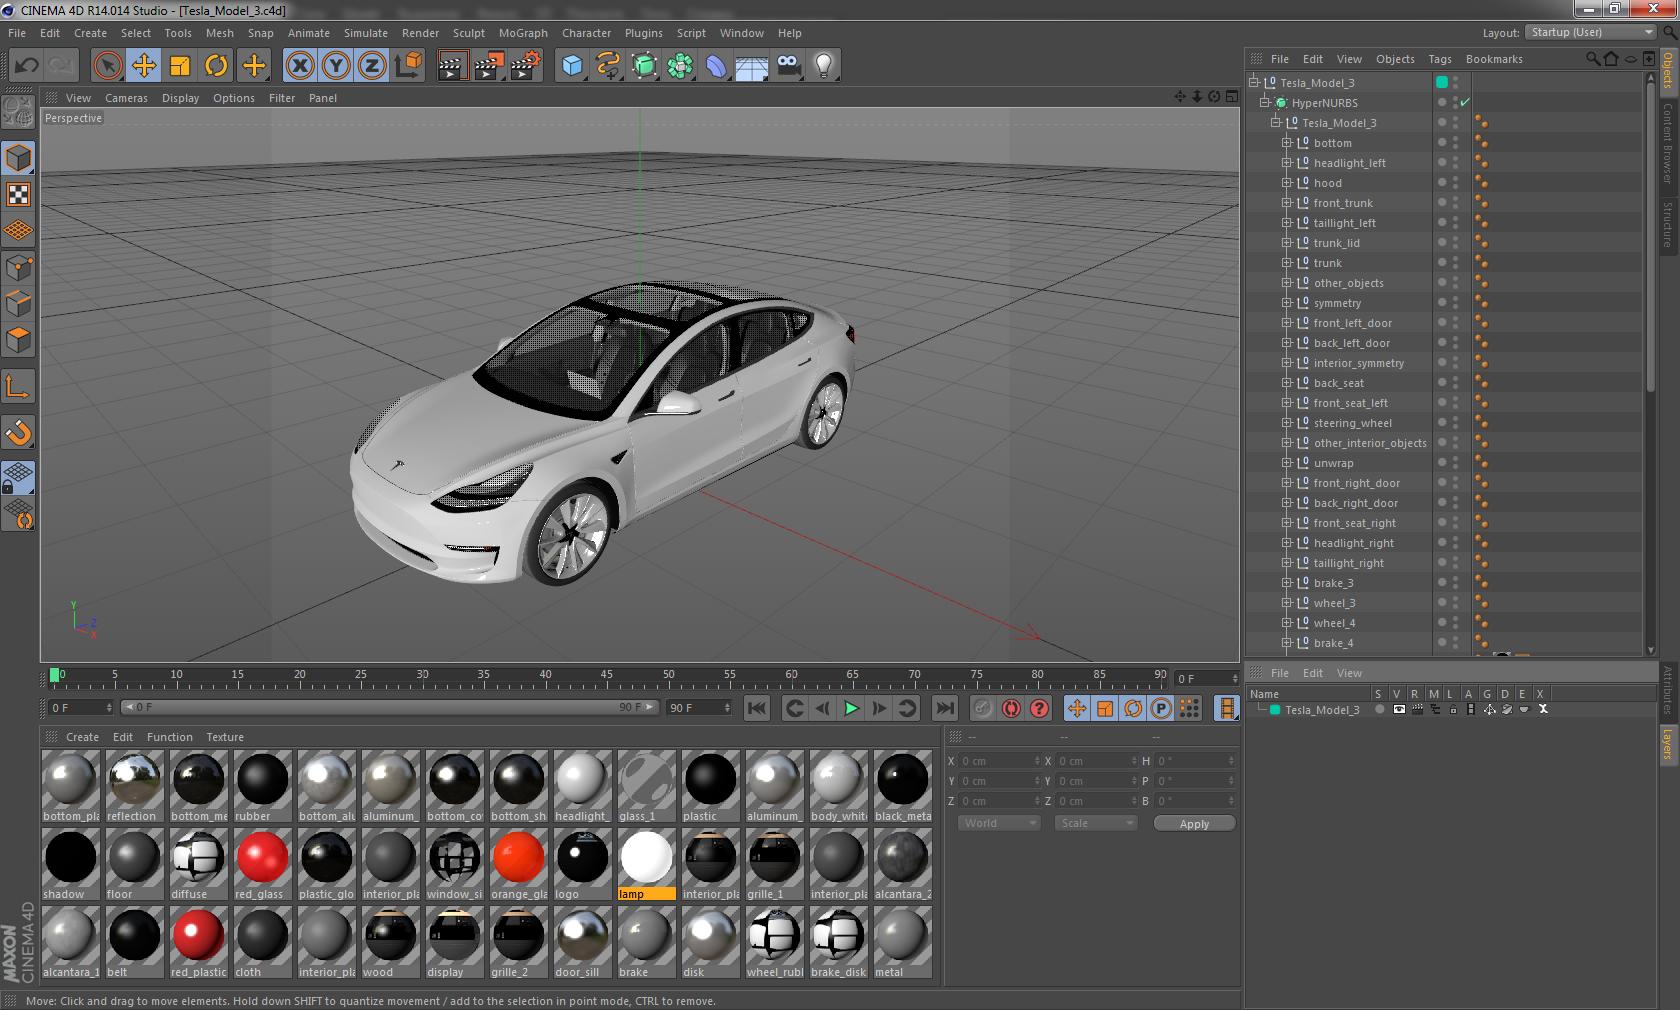
Task: Click the Enable Snap magnet icon
Action: point(19,433)
